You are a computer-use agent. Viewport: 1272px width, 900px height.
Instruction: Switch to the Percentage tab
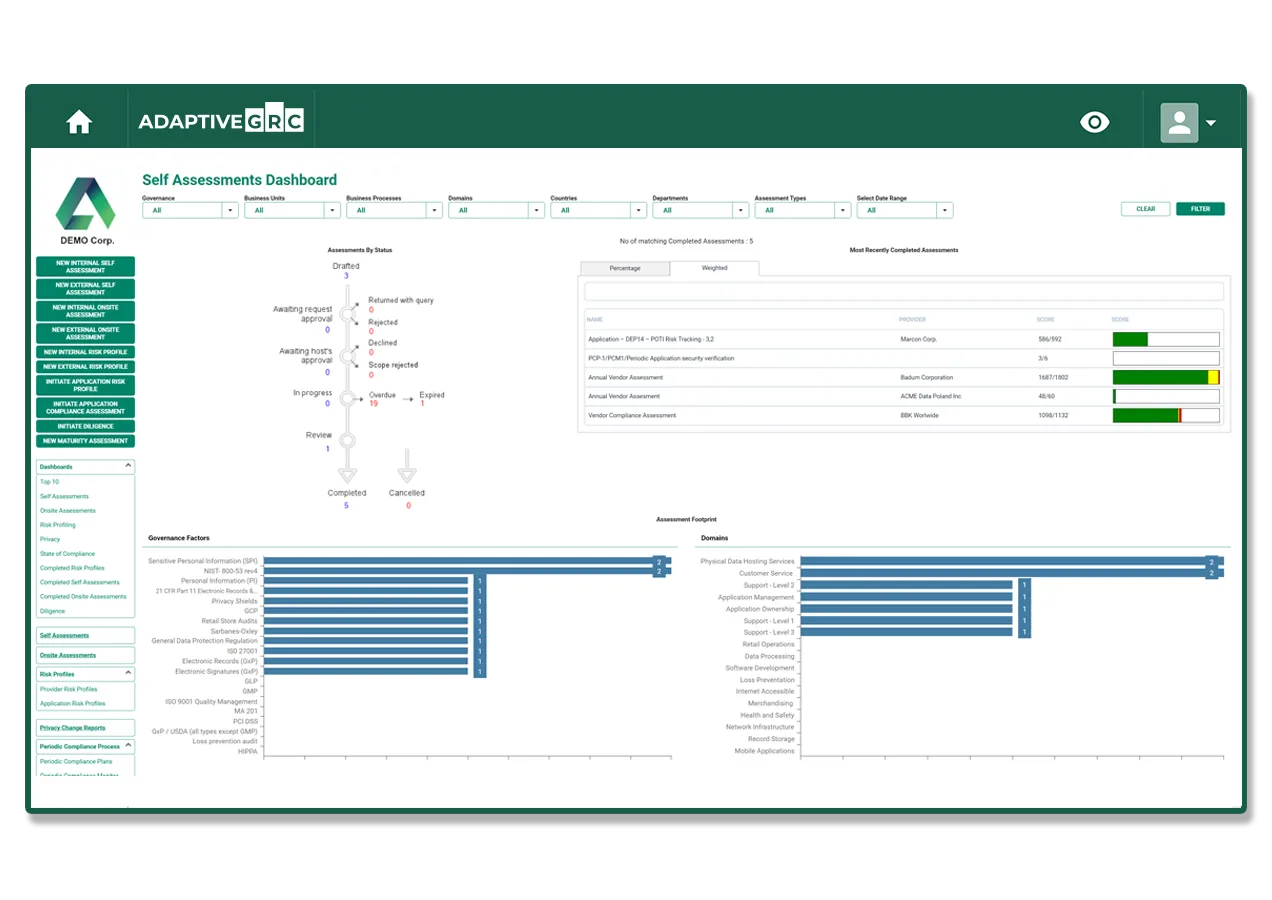pos(625,268)
